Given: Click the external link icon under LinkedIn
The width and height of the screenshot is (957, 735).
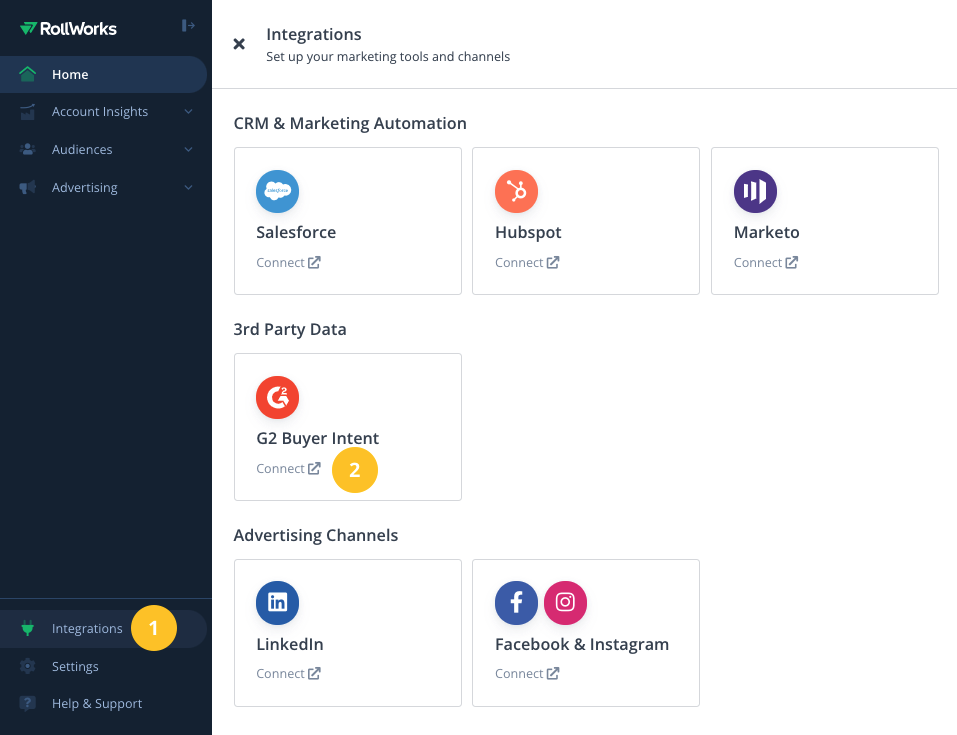Looking at the screenshot, I should point(314,673).
